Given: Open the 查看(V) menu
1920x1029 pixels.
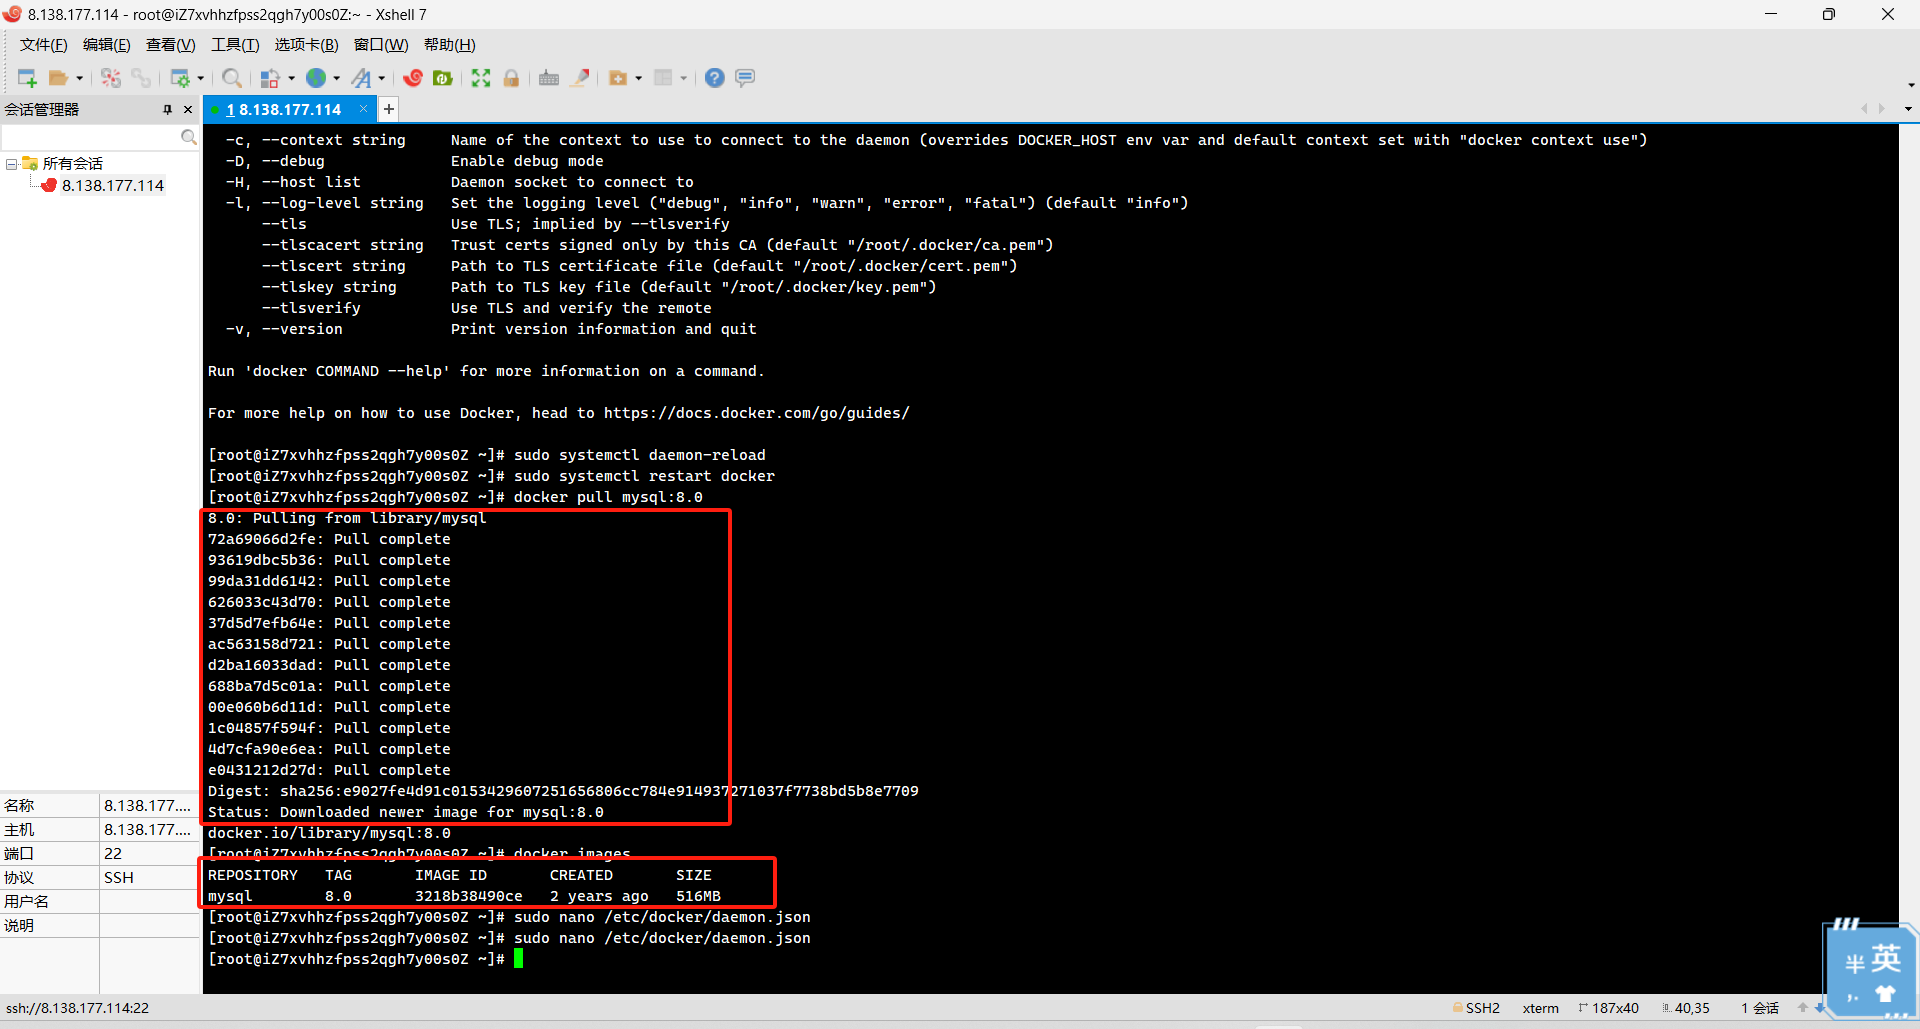Looking at the screenshot, I should click(x=170, y=45).
